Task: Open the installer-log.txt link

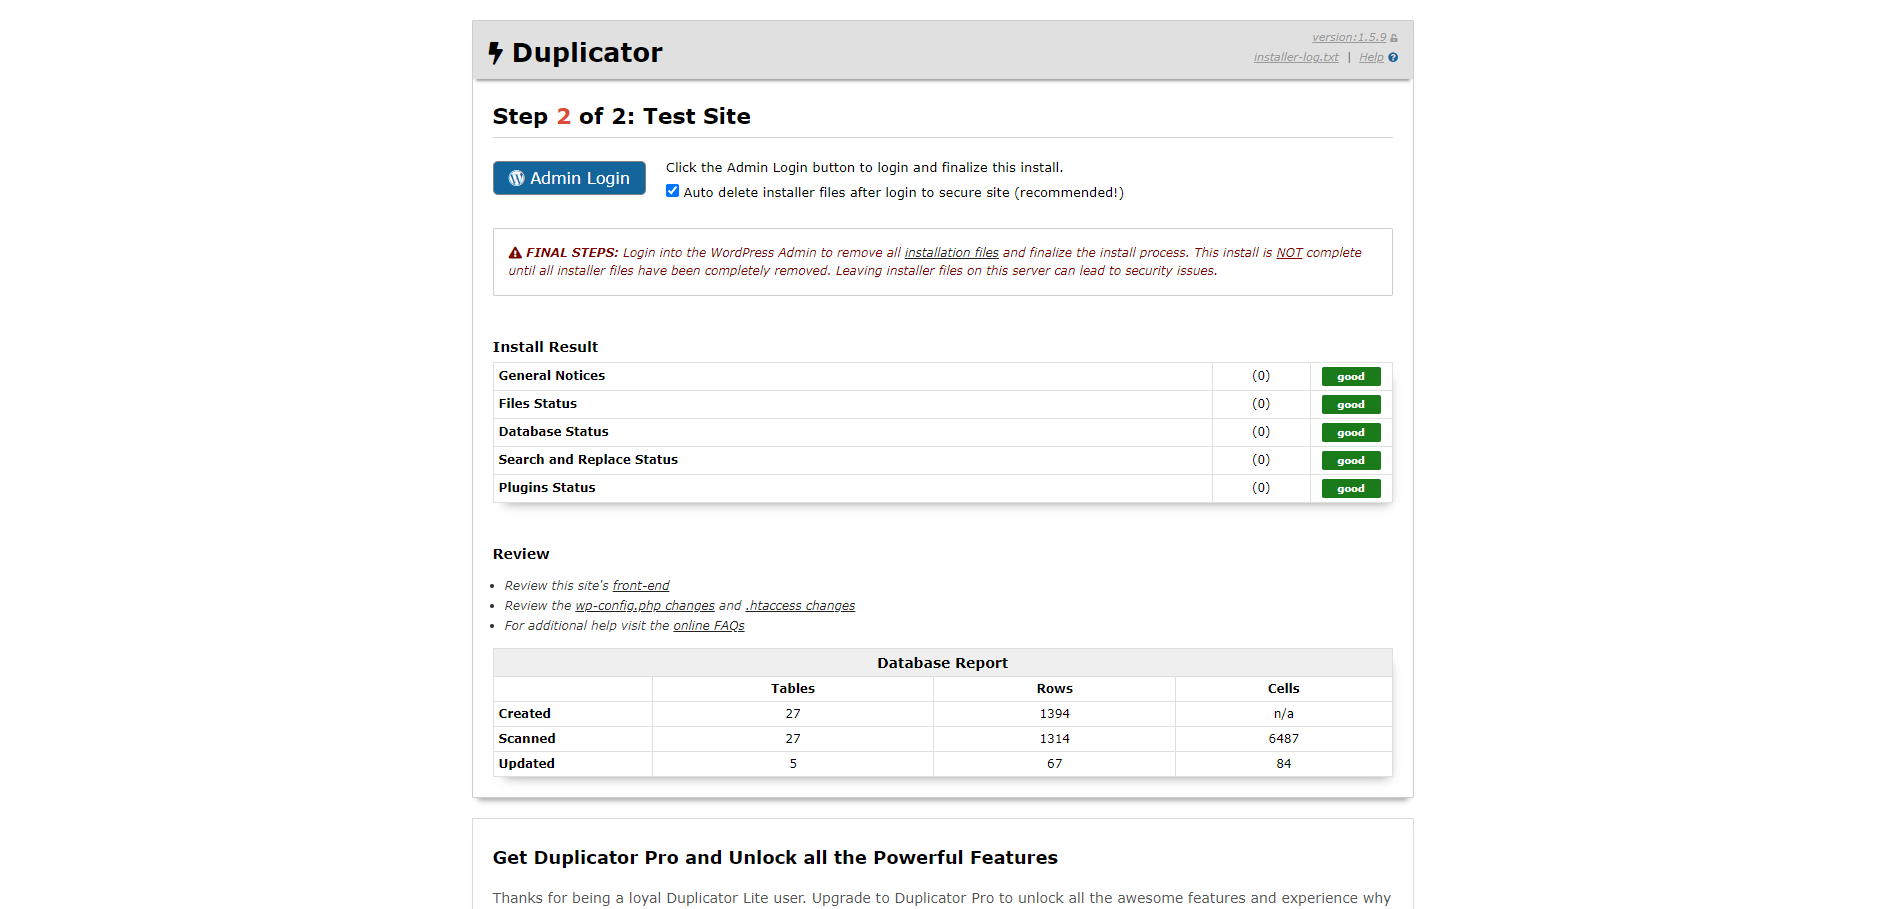Action: point(1296,57)
